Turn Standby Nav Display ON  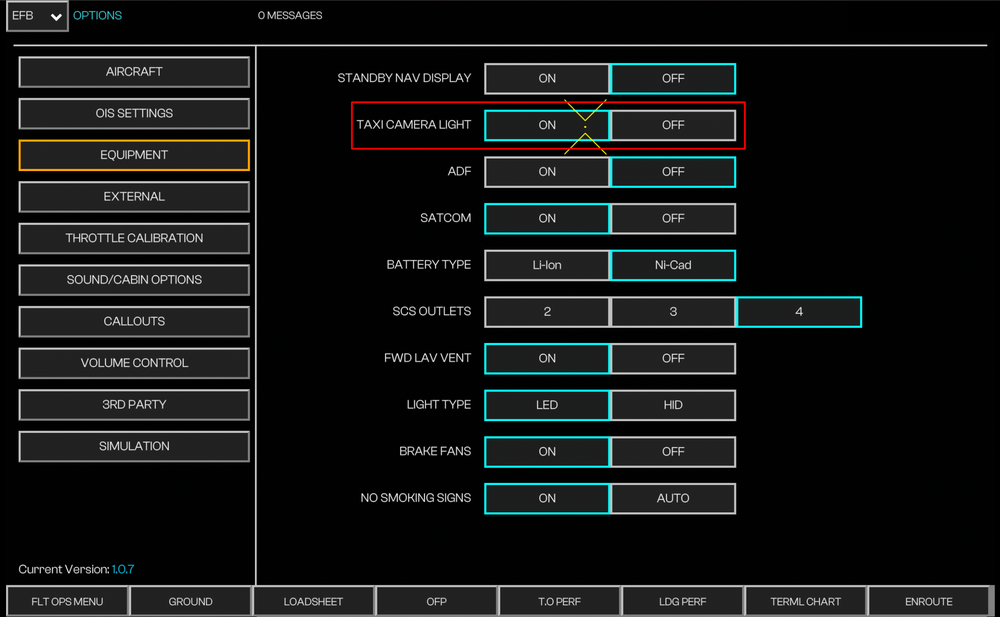tap(547, 79)
